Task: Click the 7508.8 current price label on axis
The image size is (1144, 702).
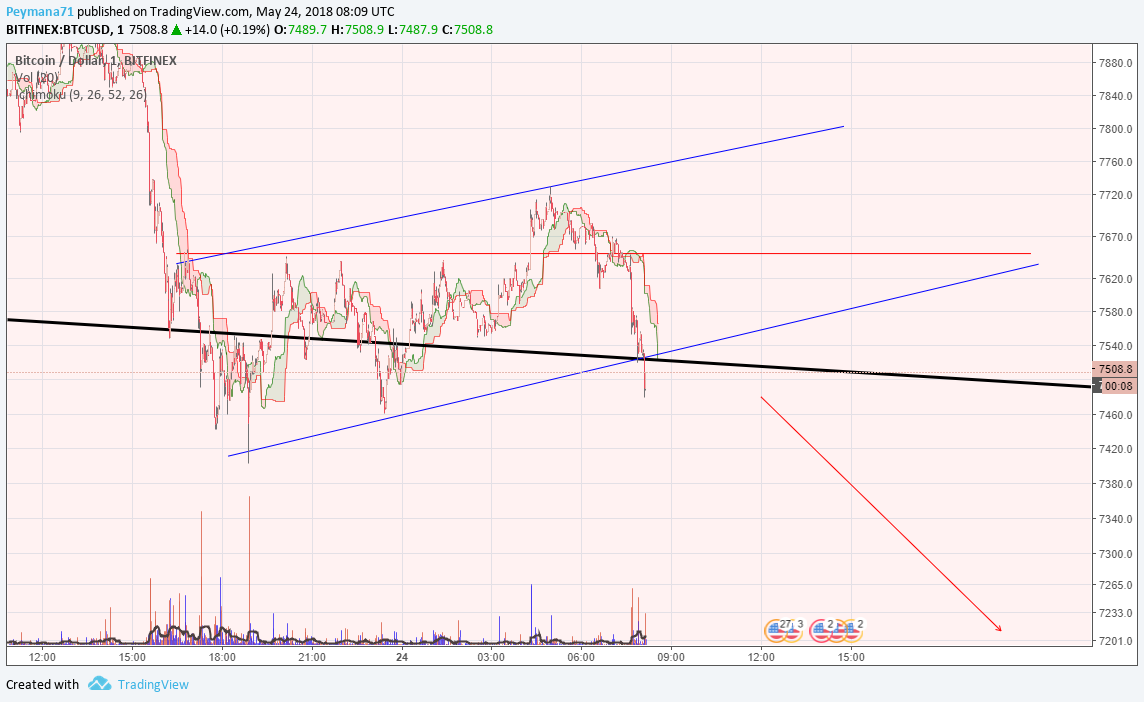Action: 1113,369
